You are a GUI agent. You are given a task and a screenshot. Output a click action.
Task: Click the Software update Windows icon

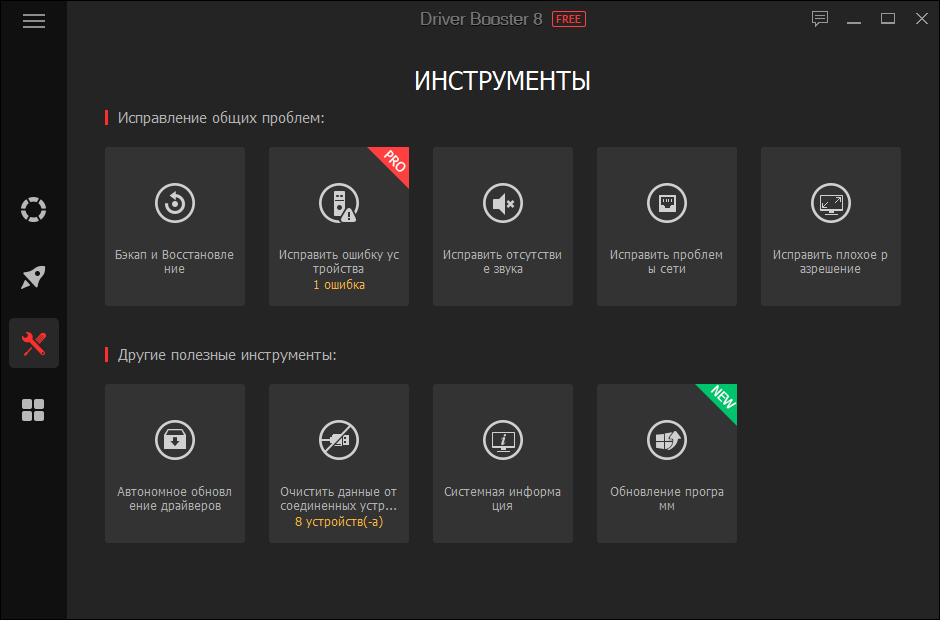[x=667, y=440]
